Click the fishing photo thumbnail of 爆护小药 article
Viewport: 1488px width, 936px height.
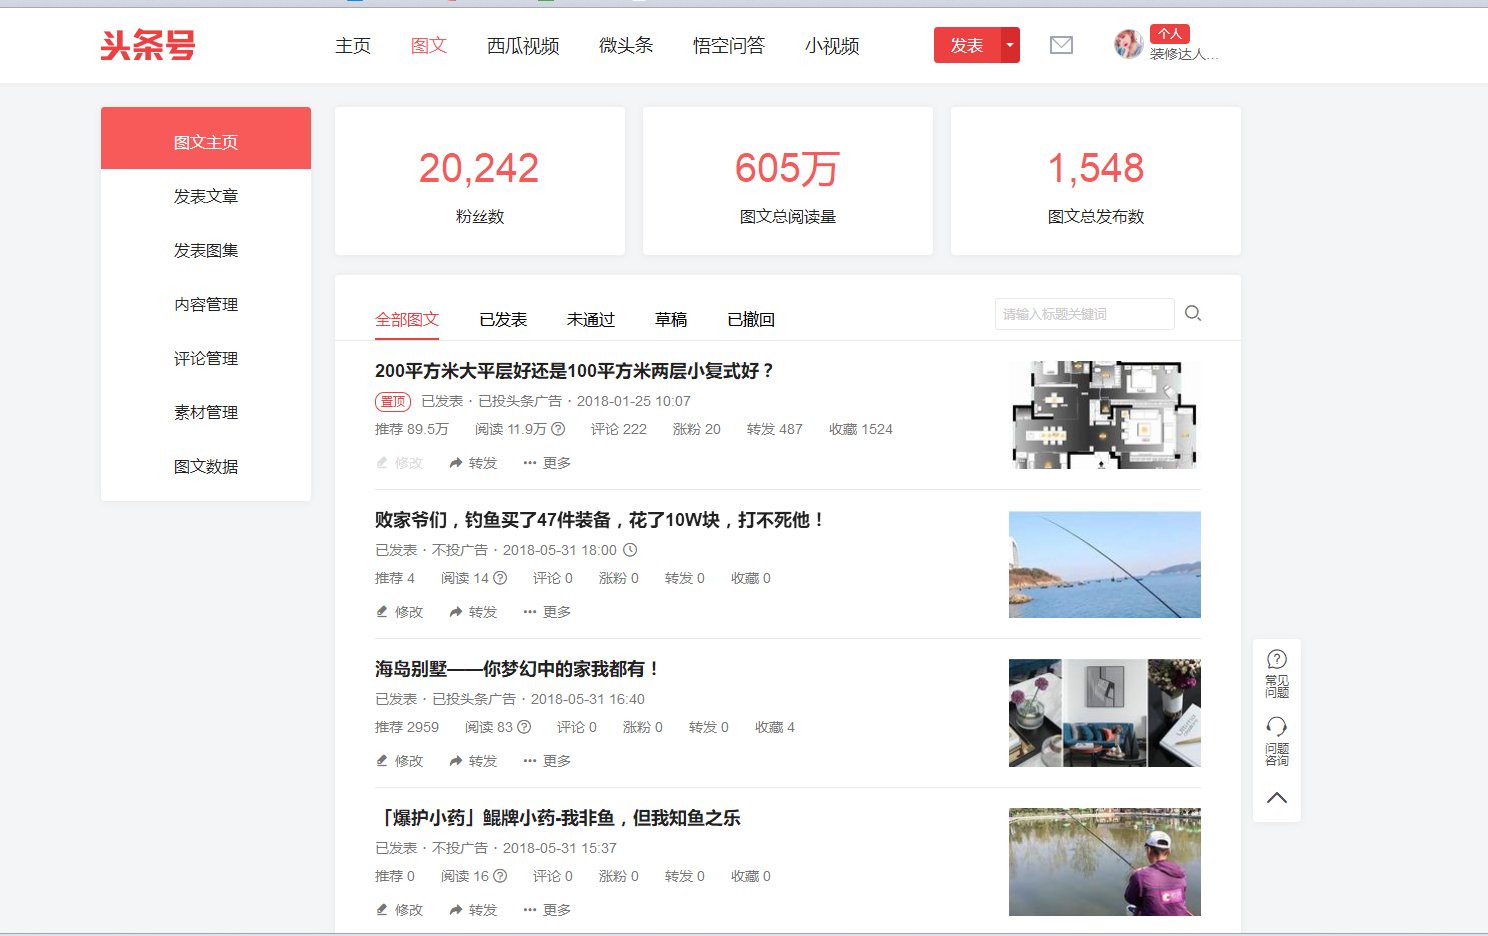coord(1103,862)
